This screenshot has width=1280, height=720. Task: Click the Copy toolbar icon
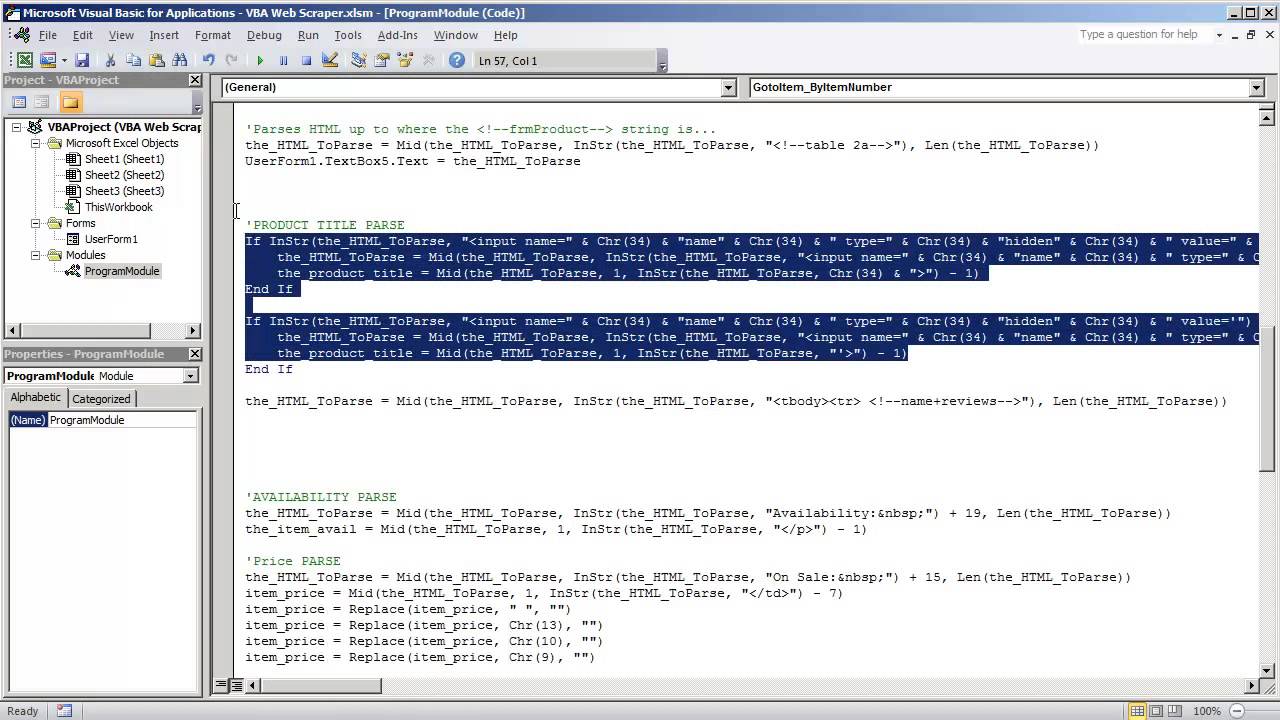(x=133, y=61)
